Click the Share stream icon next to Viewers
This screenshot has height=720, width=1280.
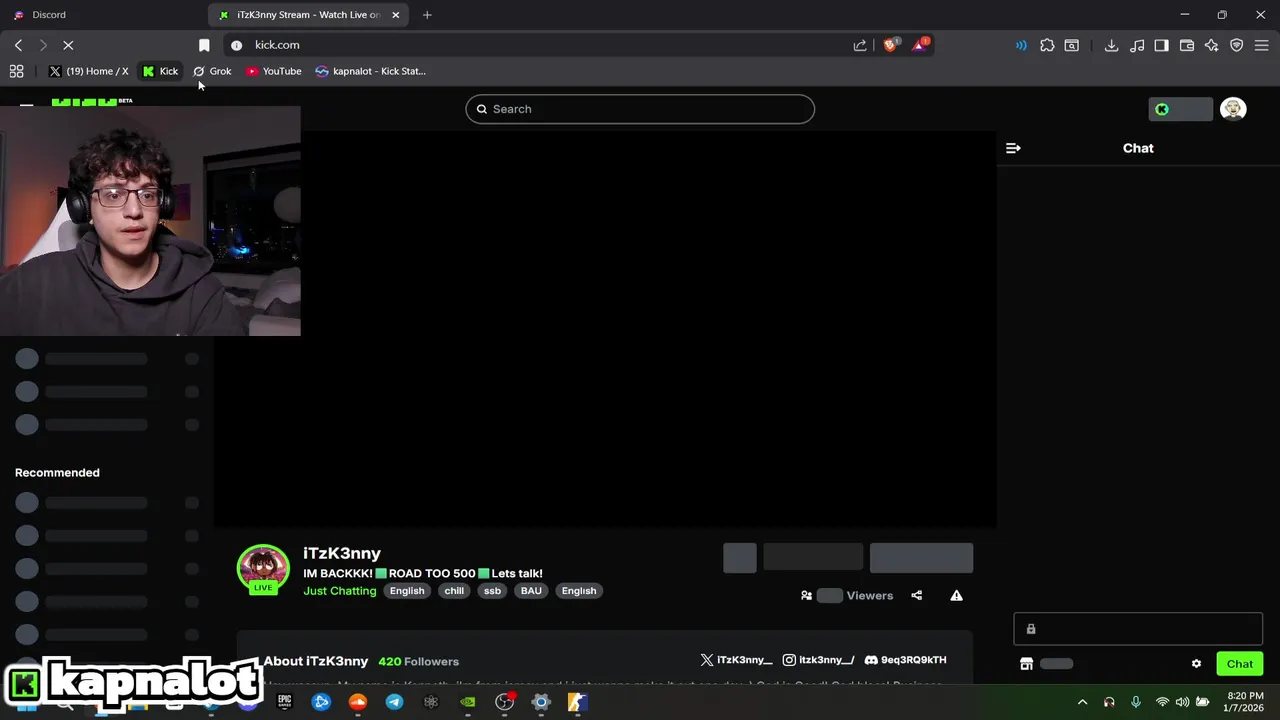[916, 595]
